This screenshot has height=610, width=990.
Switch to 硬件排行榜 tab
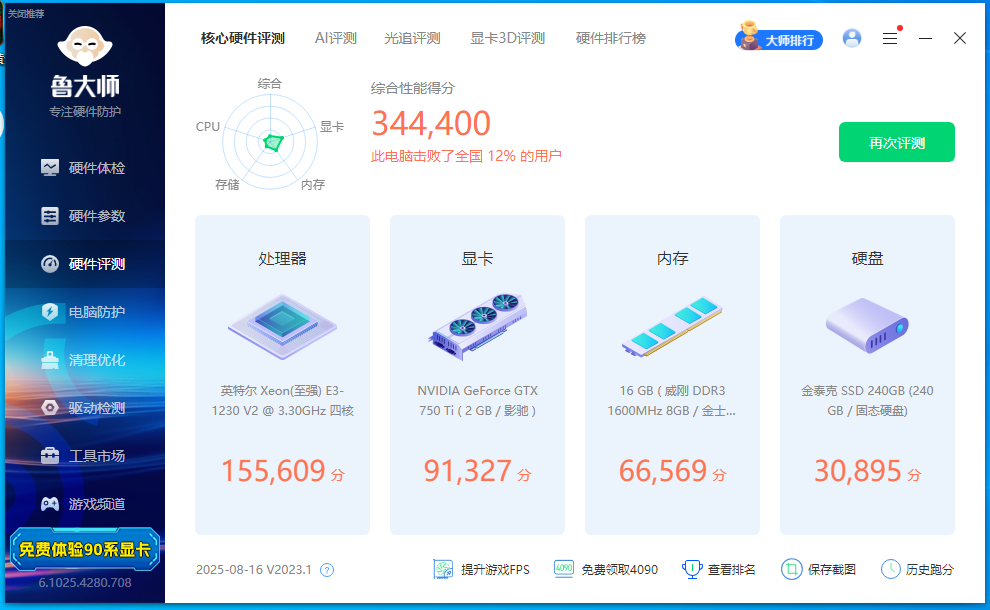[611, 39]
